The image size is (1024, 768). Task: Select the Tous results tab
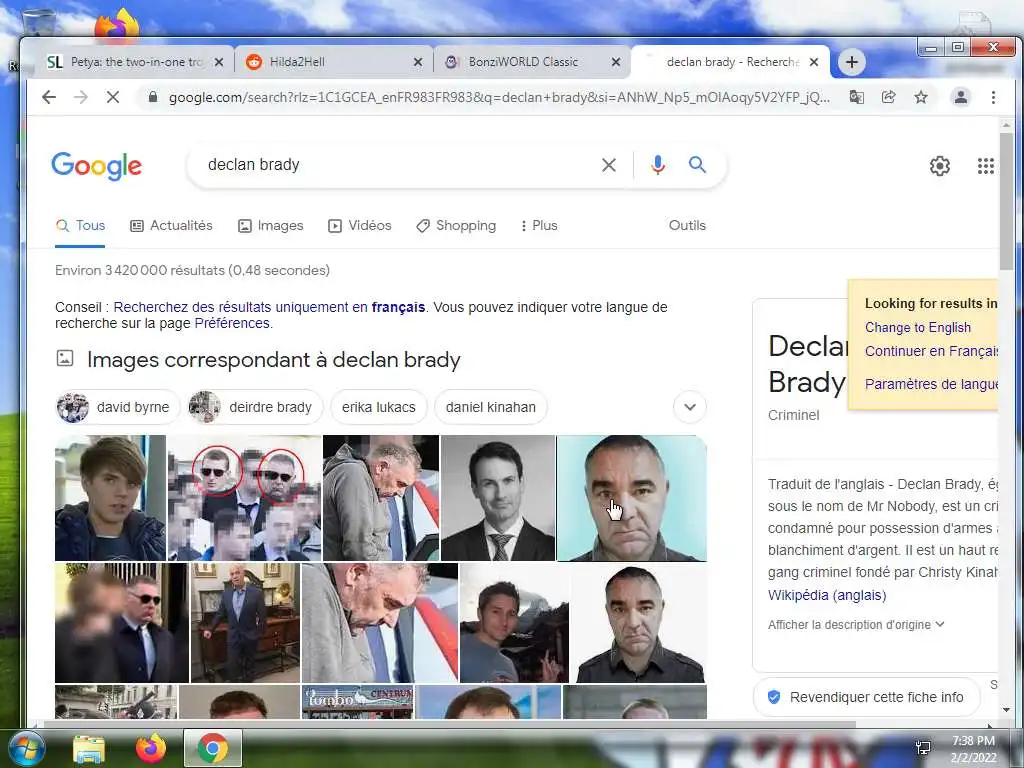(x=80, y=225)
